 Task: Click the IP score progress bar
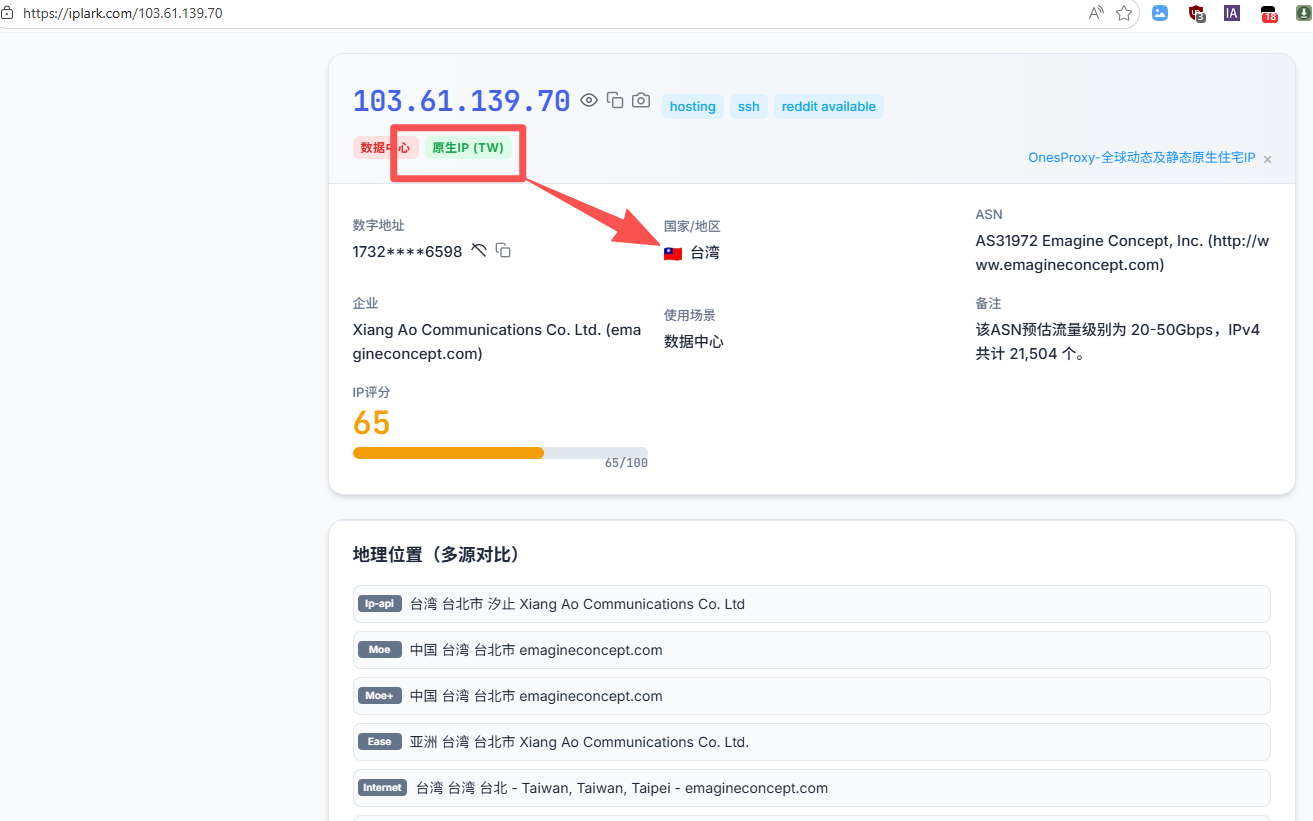[500, 453]
